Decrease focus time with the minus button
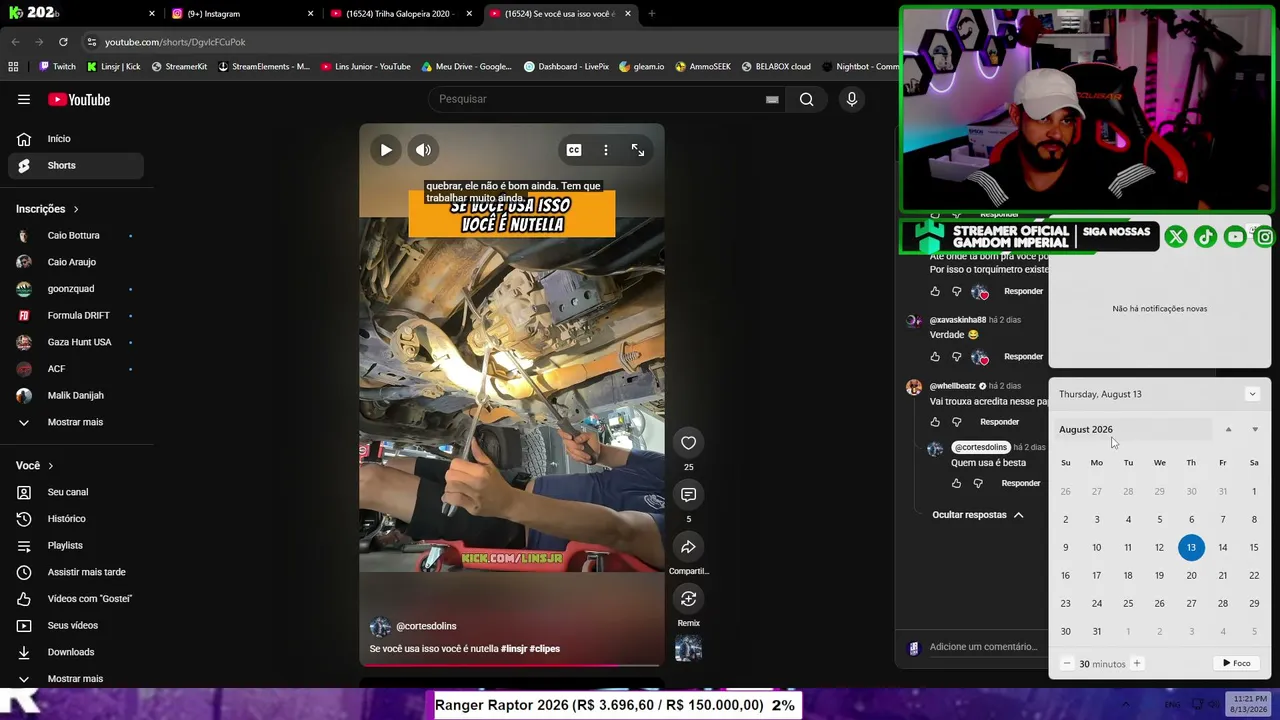Viewport: 1280px width, 720px height. 1067,664
